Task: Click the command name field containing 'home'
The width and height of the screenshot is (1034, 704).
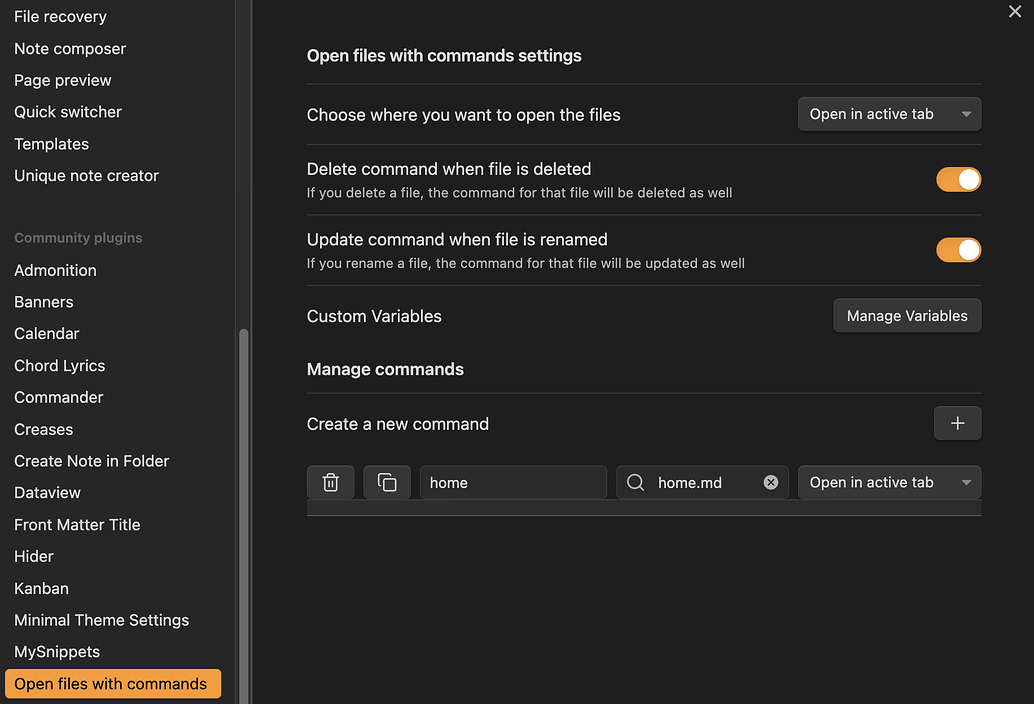Action: [x=513, y=482]
